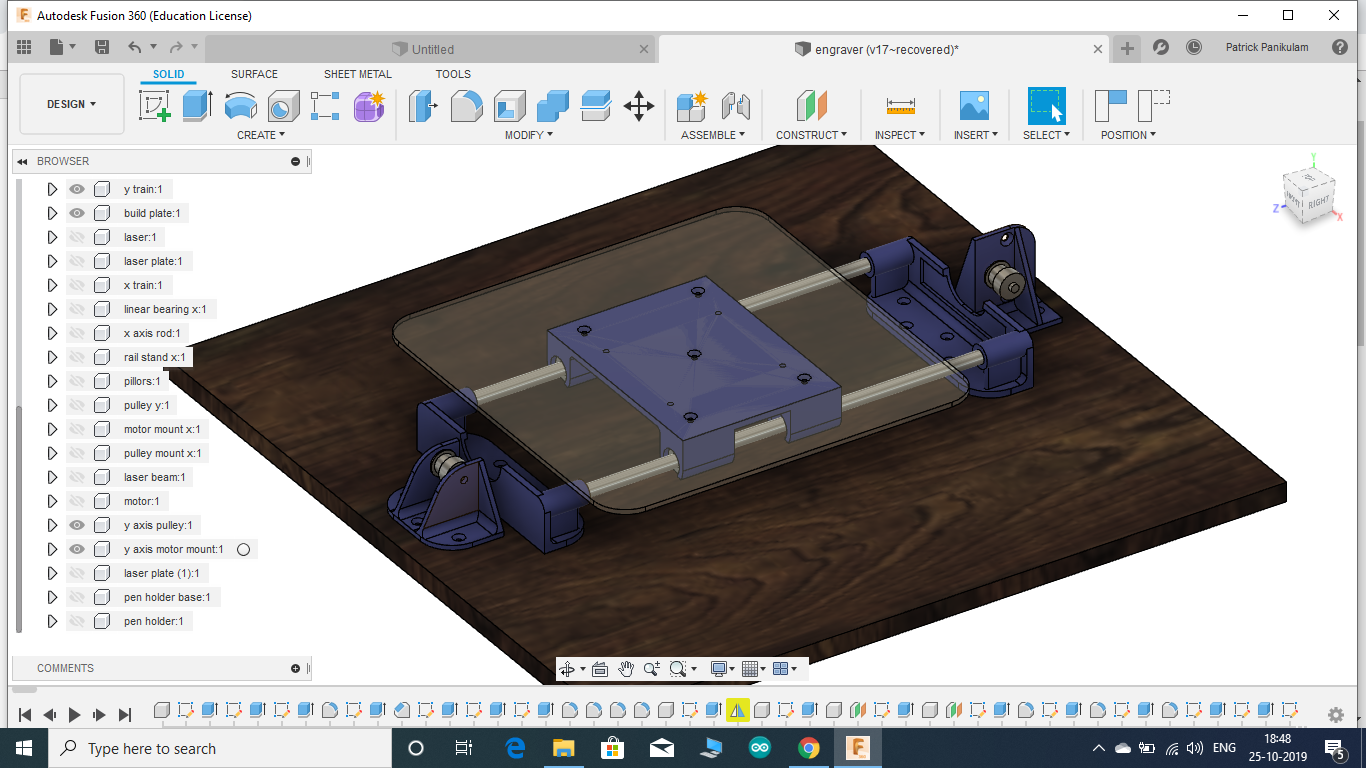Select the Extrude tool
This screenshot has height=768, width=1366.
197,105
